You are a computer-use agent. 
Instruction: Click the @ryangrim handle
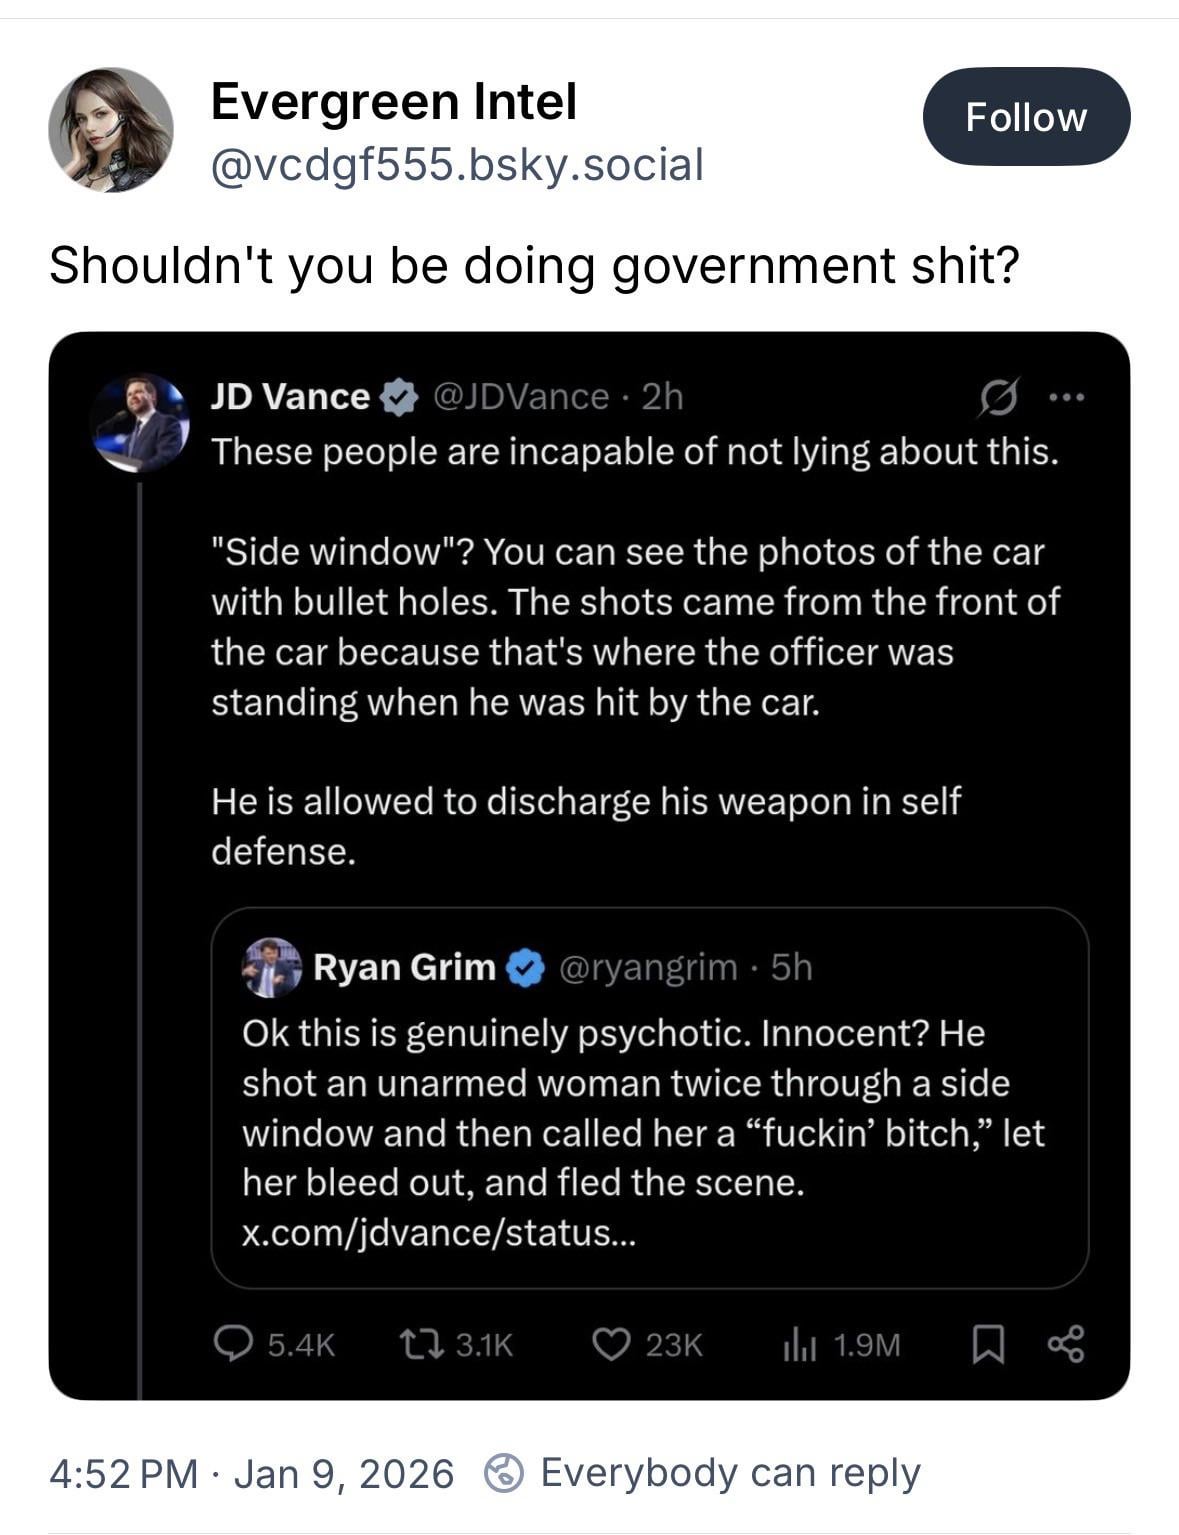[x=647, y=967]
